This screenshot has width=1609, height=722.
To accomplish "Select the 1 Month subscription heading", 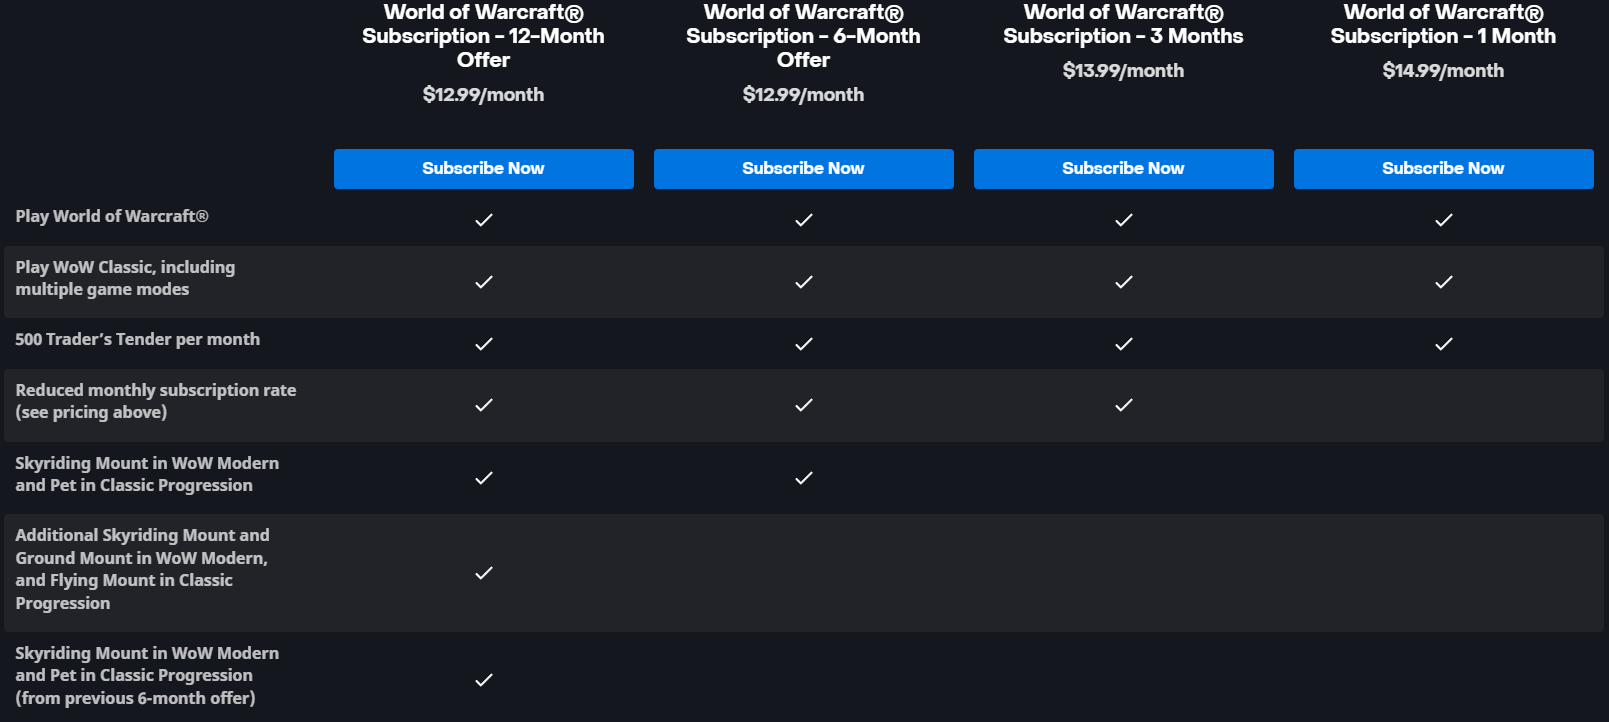I will (x=1443, y=24).
